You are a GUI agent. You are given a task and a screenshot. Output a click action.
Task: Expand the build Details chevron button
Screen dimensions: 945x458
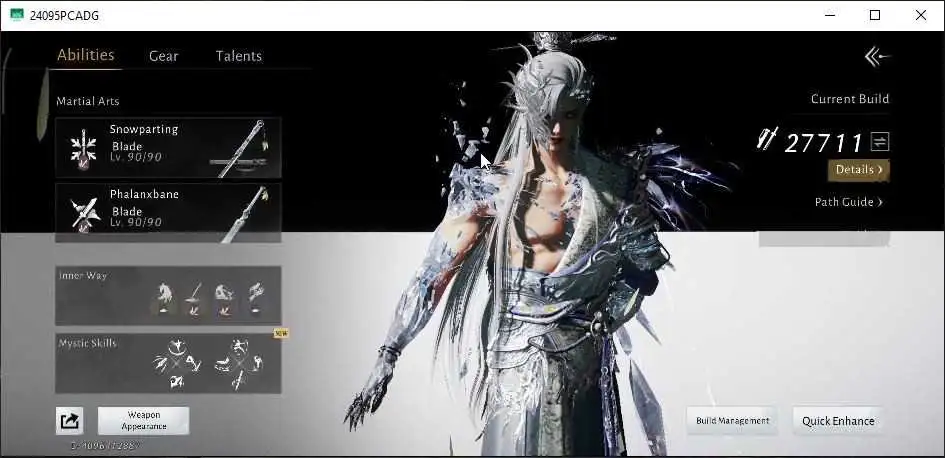pos(859,170)
